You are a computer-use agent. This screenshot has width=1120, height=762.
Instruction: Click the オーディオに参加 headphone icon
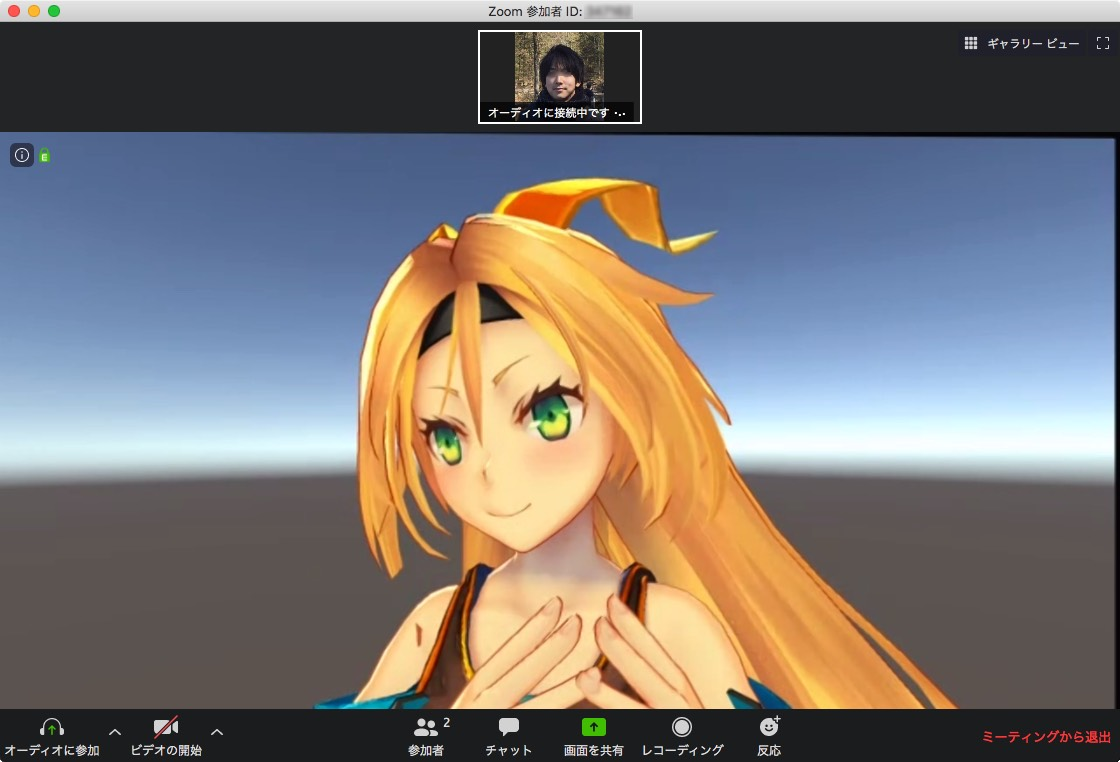pyautogui.click(x=51, y=728)
